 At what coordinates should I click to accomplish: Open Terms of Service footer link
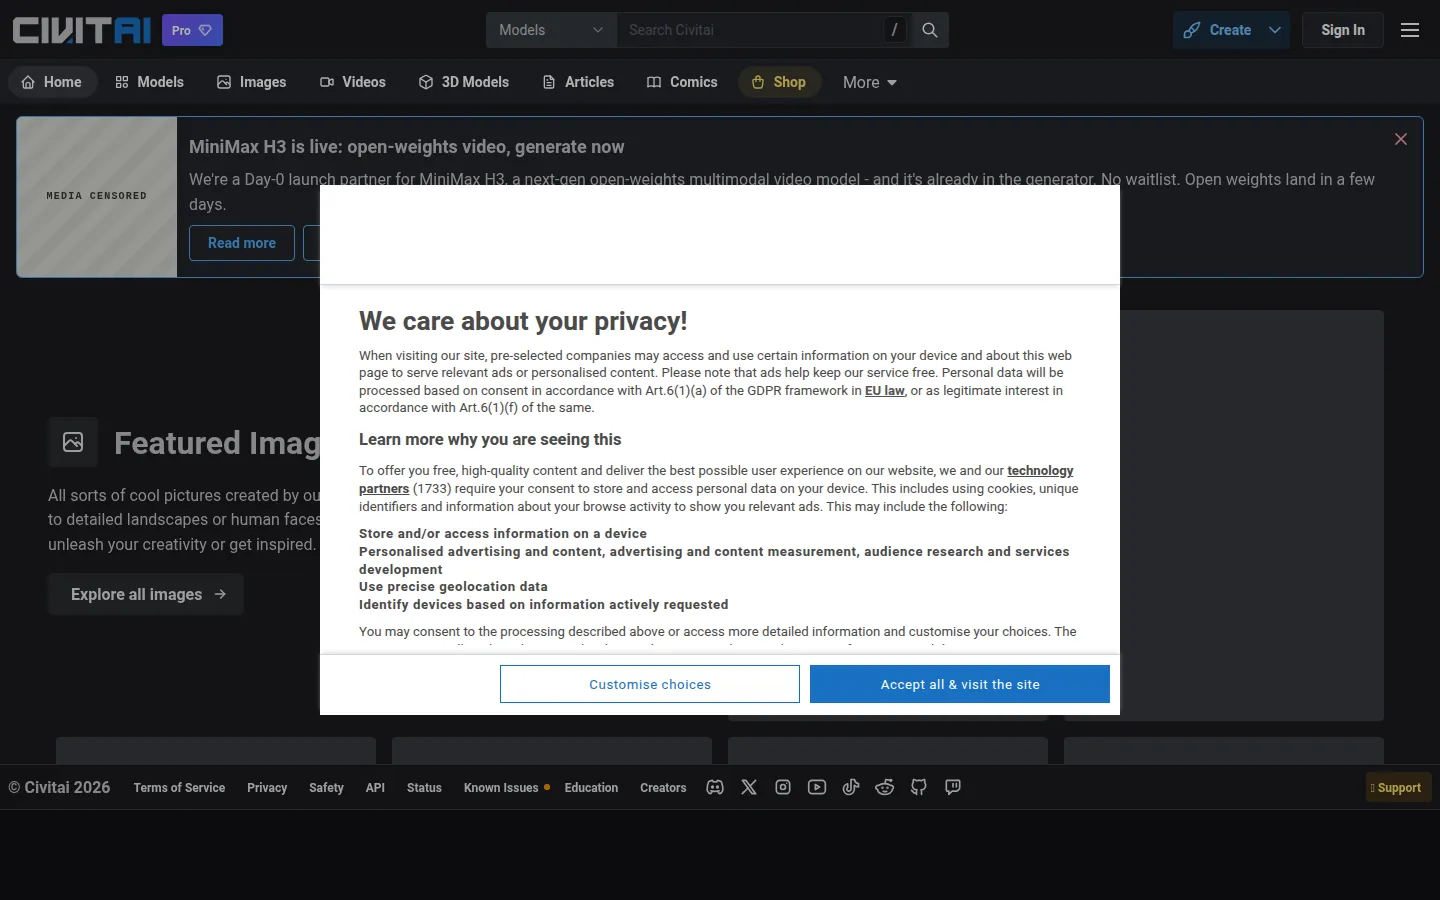(179, 788)
